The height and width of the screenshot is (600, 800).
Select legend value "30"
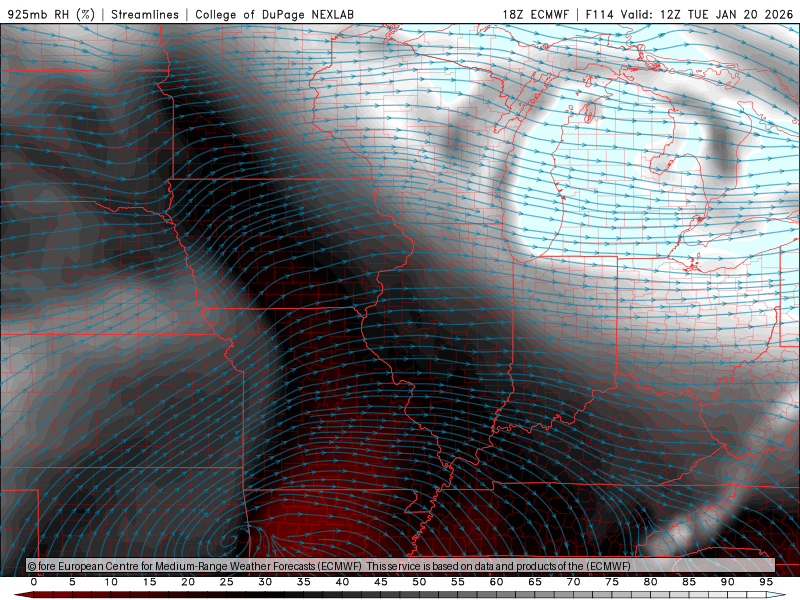pyautogui.click(x=265, y=582)
